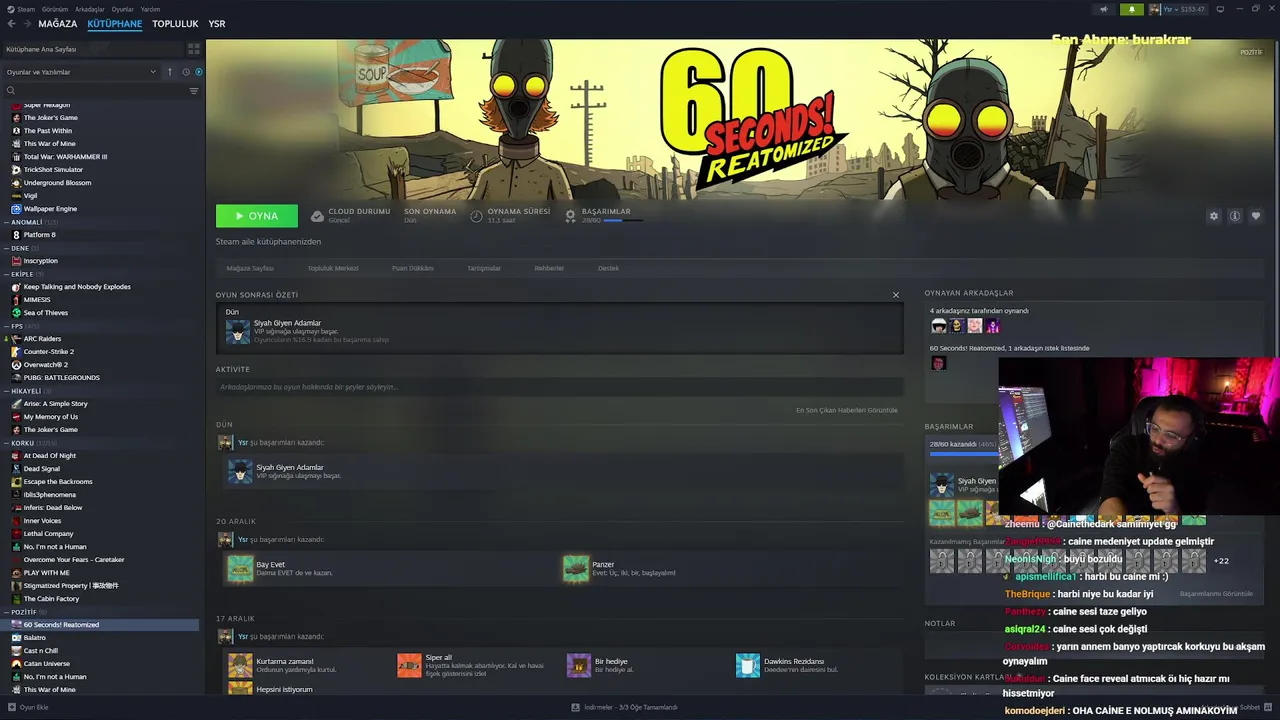
Task: Close the Oyun Sonrası Özeti panel
Action: 896,295
